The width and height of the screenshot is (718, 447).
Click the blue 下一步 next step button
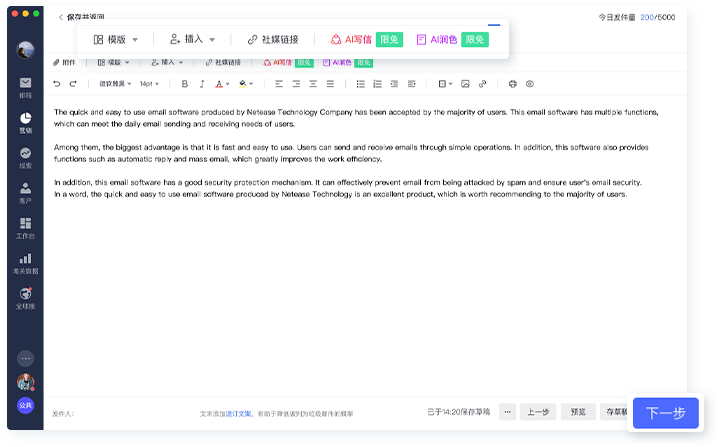[665, 413]
